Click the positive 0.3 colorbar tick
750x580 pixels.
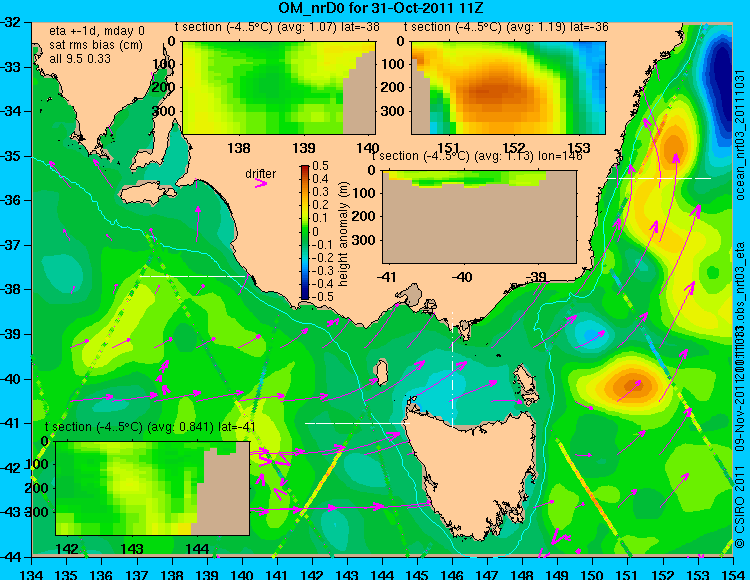[x=320, y=192]
